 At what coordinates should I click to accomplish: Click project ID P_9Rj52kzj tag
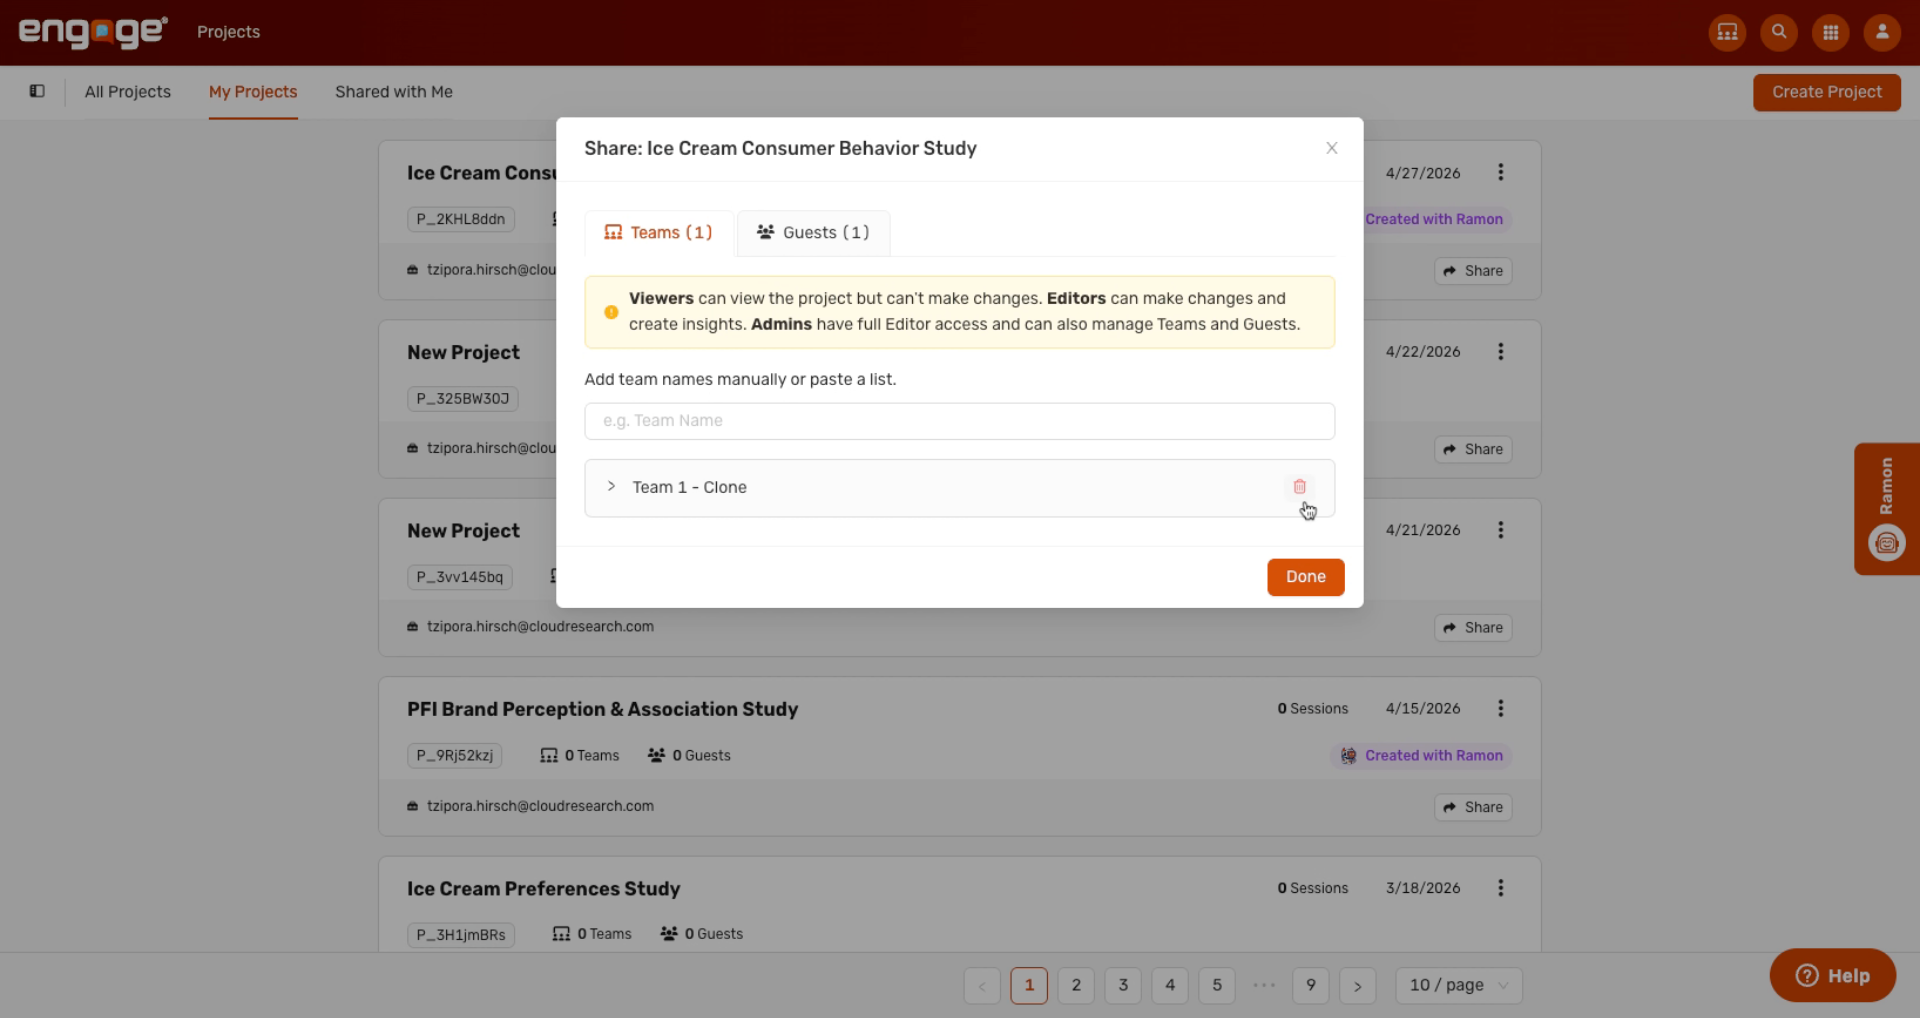click(455, 756)
